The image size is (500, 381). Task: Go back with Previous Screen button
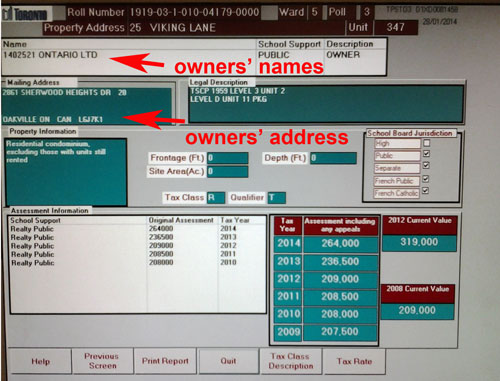point(102,361)
